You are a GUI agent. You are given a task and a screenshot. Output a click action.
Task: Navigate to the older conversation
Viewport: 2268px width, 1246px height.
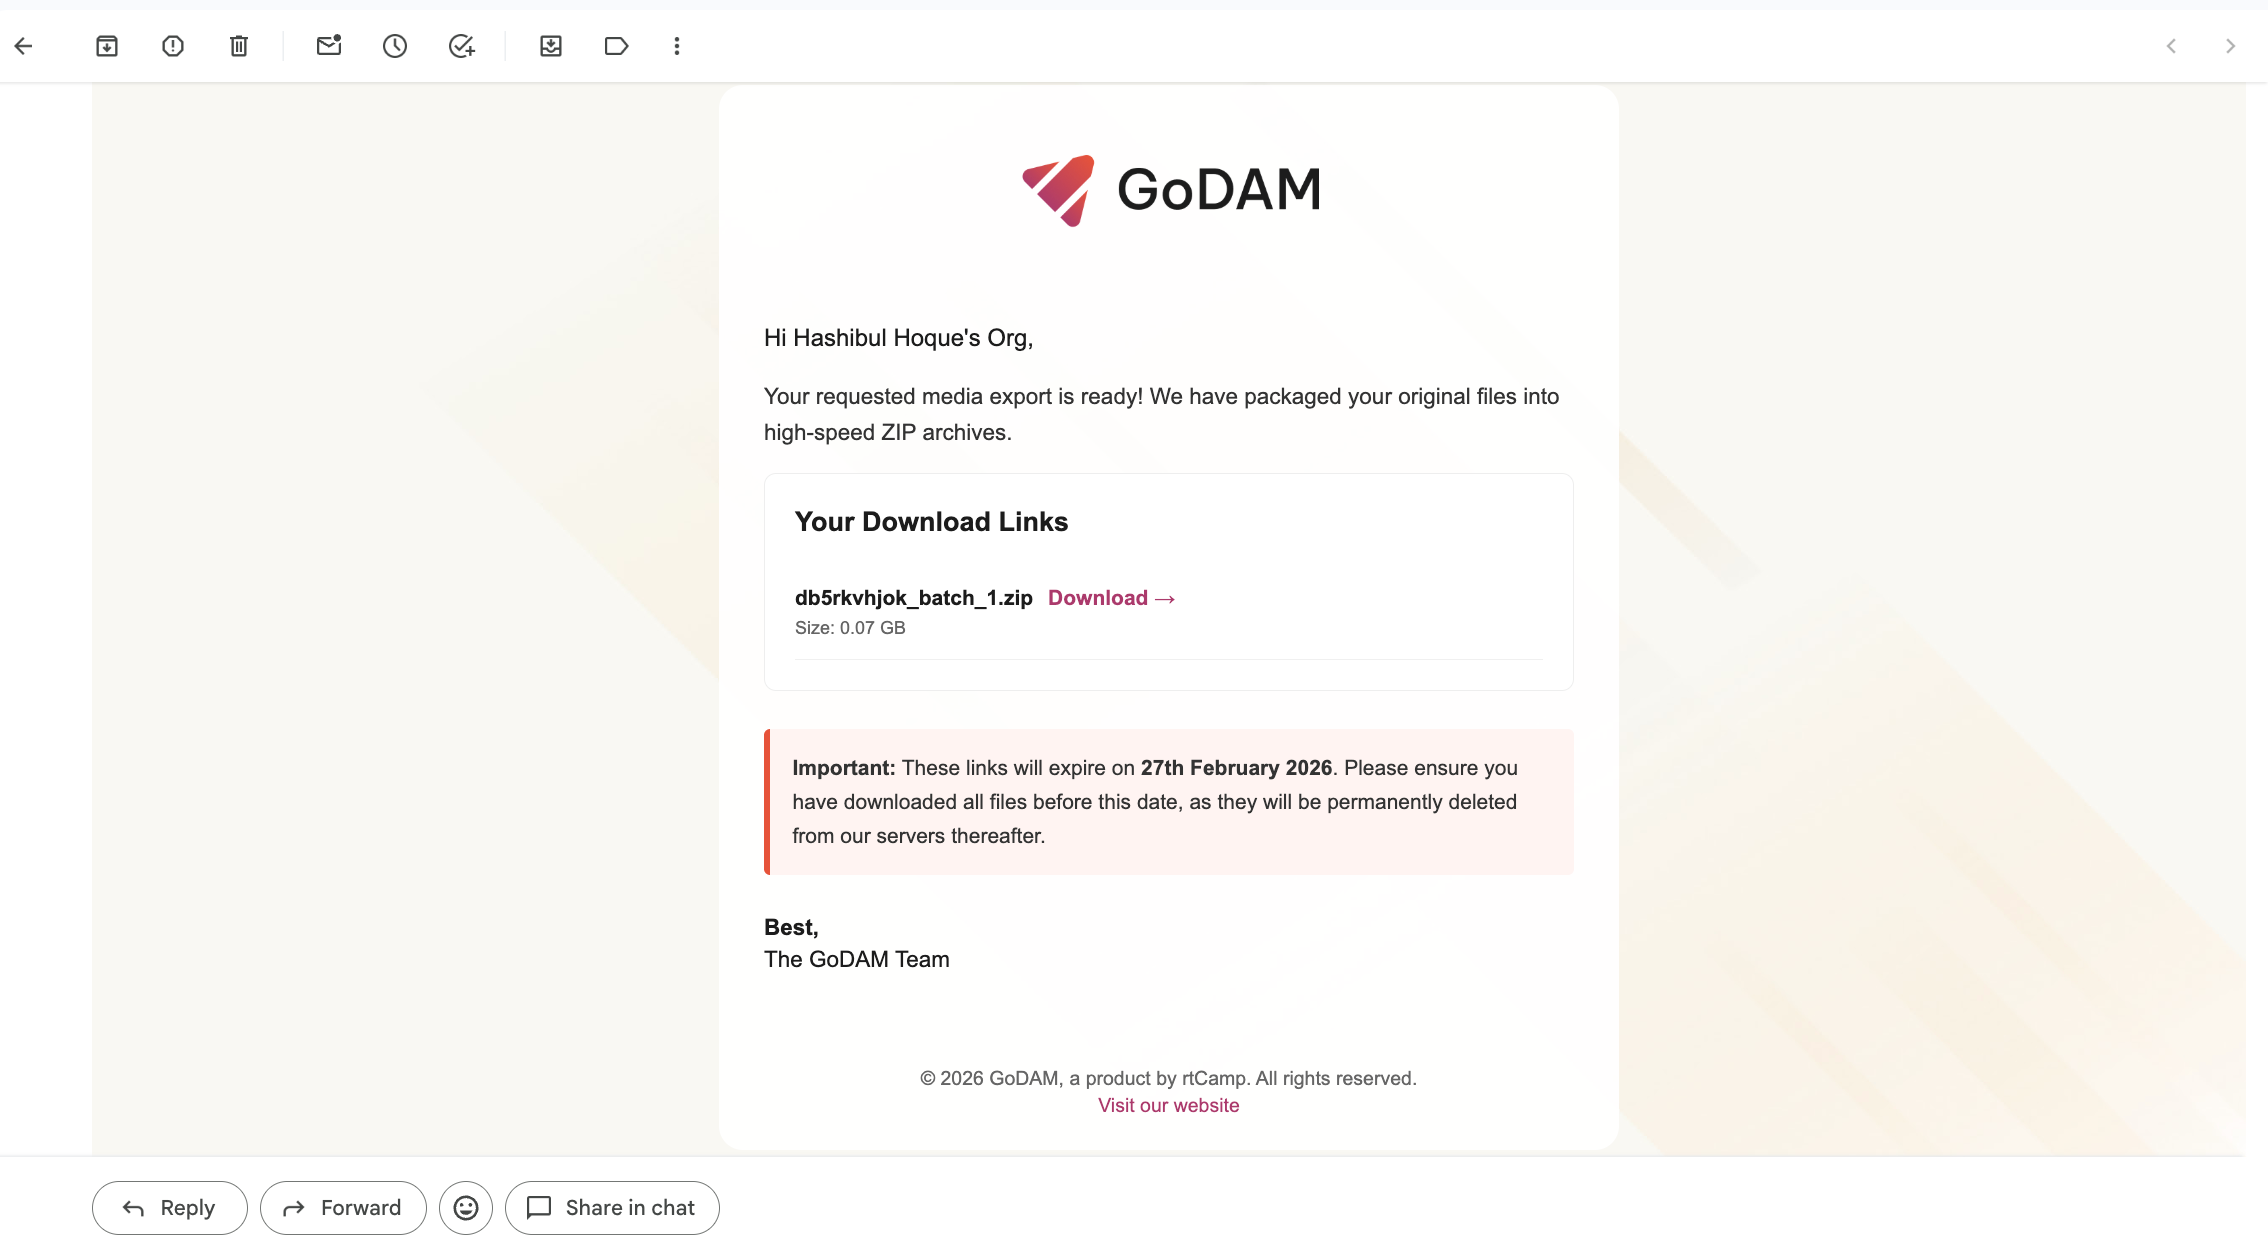point(2230,46)
